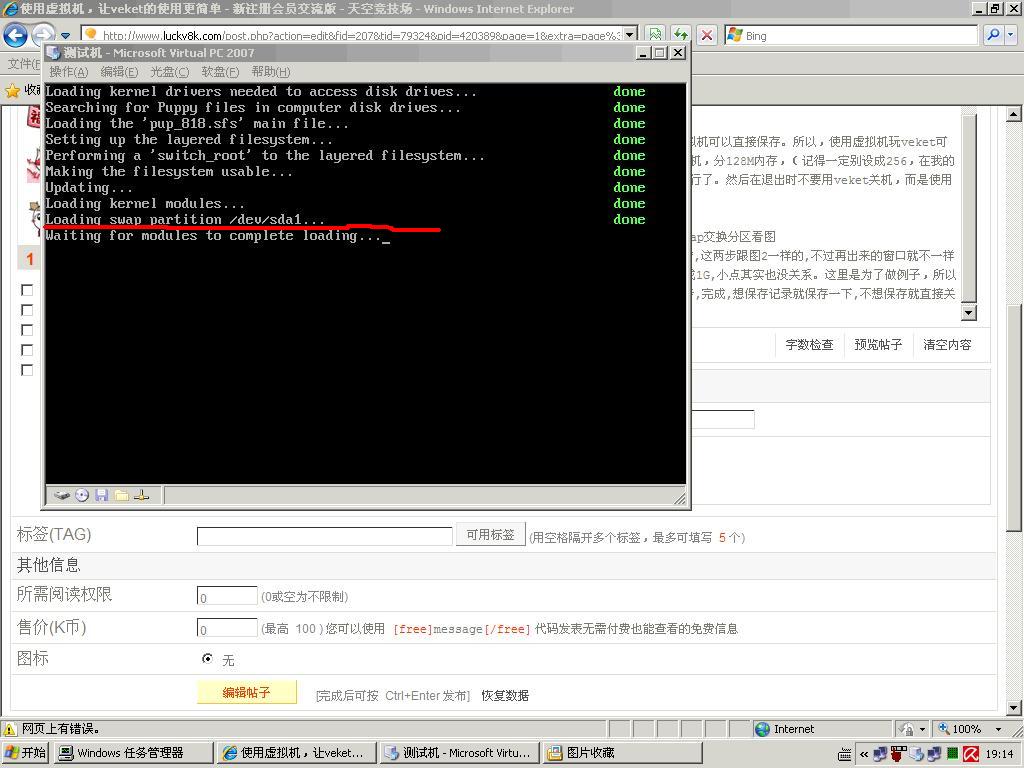Open the zoom level dropdown next to 100%
Screen dimensions: 1024x768
[999, 729]
